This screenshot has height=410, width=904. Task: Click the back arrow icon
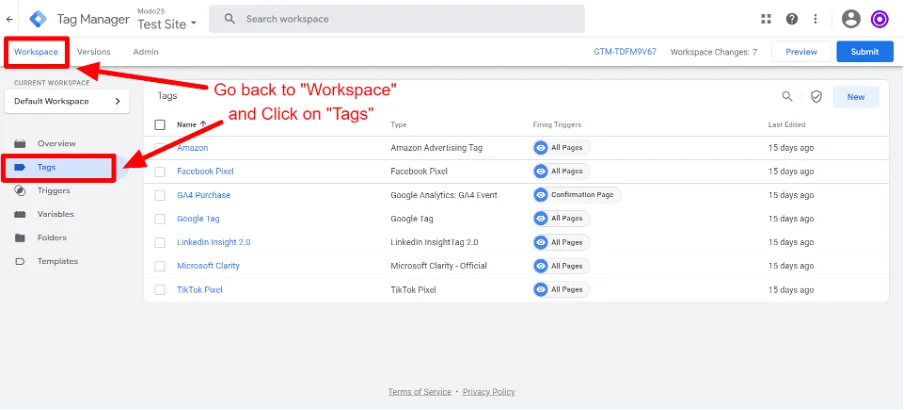9,19
